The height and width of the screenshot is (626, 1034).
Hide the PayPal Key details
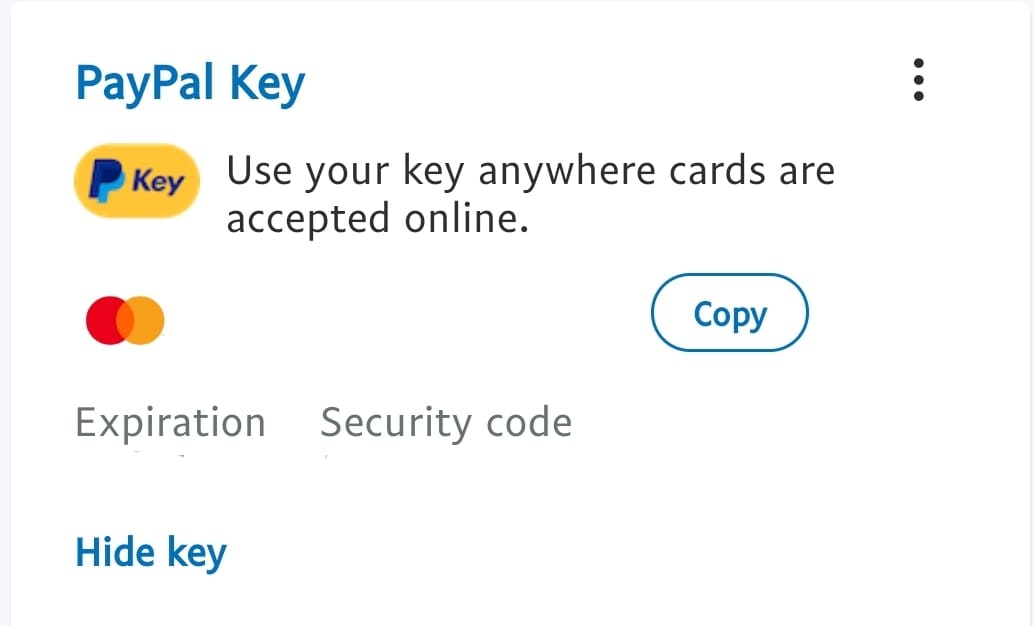[x=150, y=551]
